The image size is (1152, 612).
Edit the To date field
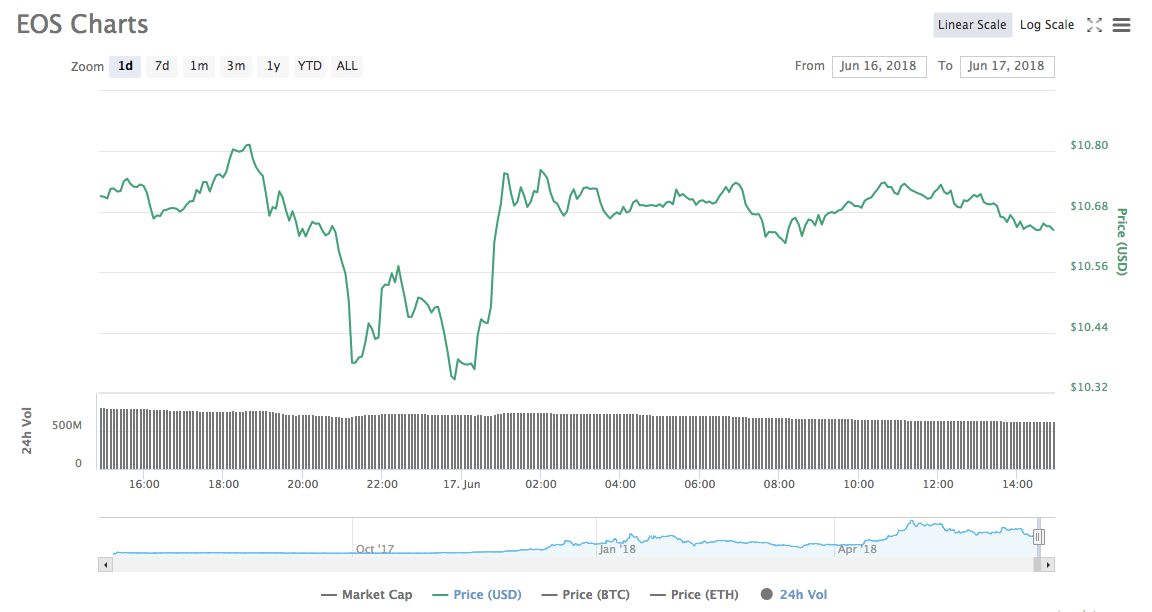[x=1007, y=66]
